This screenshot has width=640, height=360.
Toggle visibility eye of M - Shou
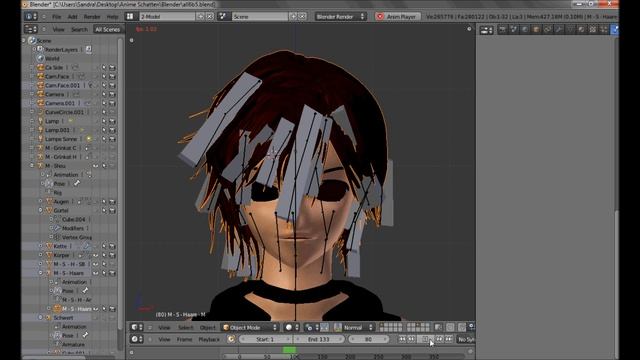click(96, 166)
